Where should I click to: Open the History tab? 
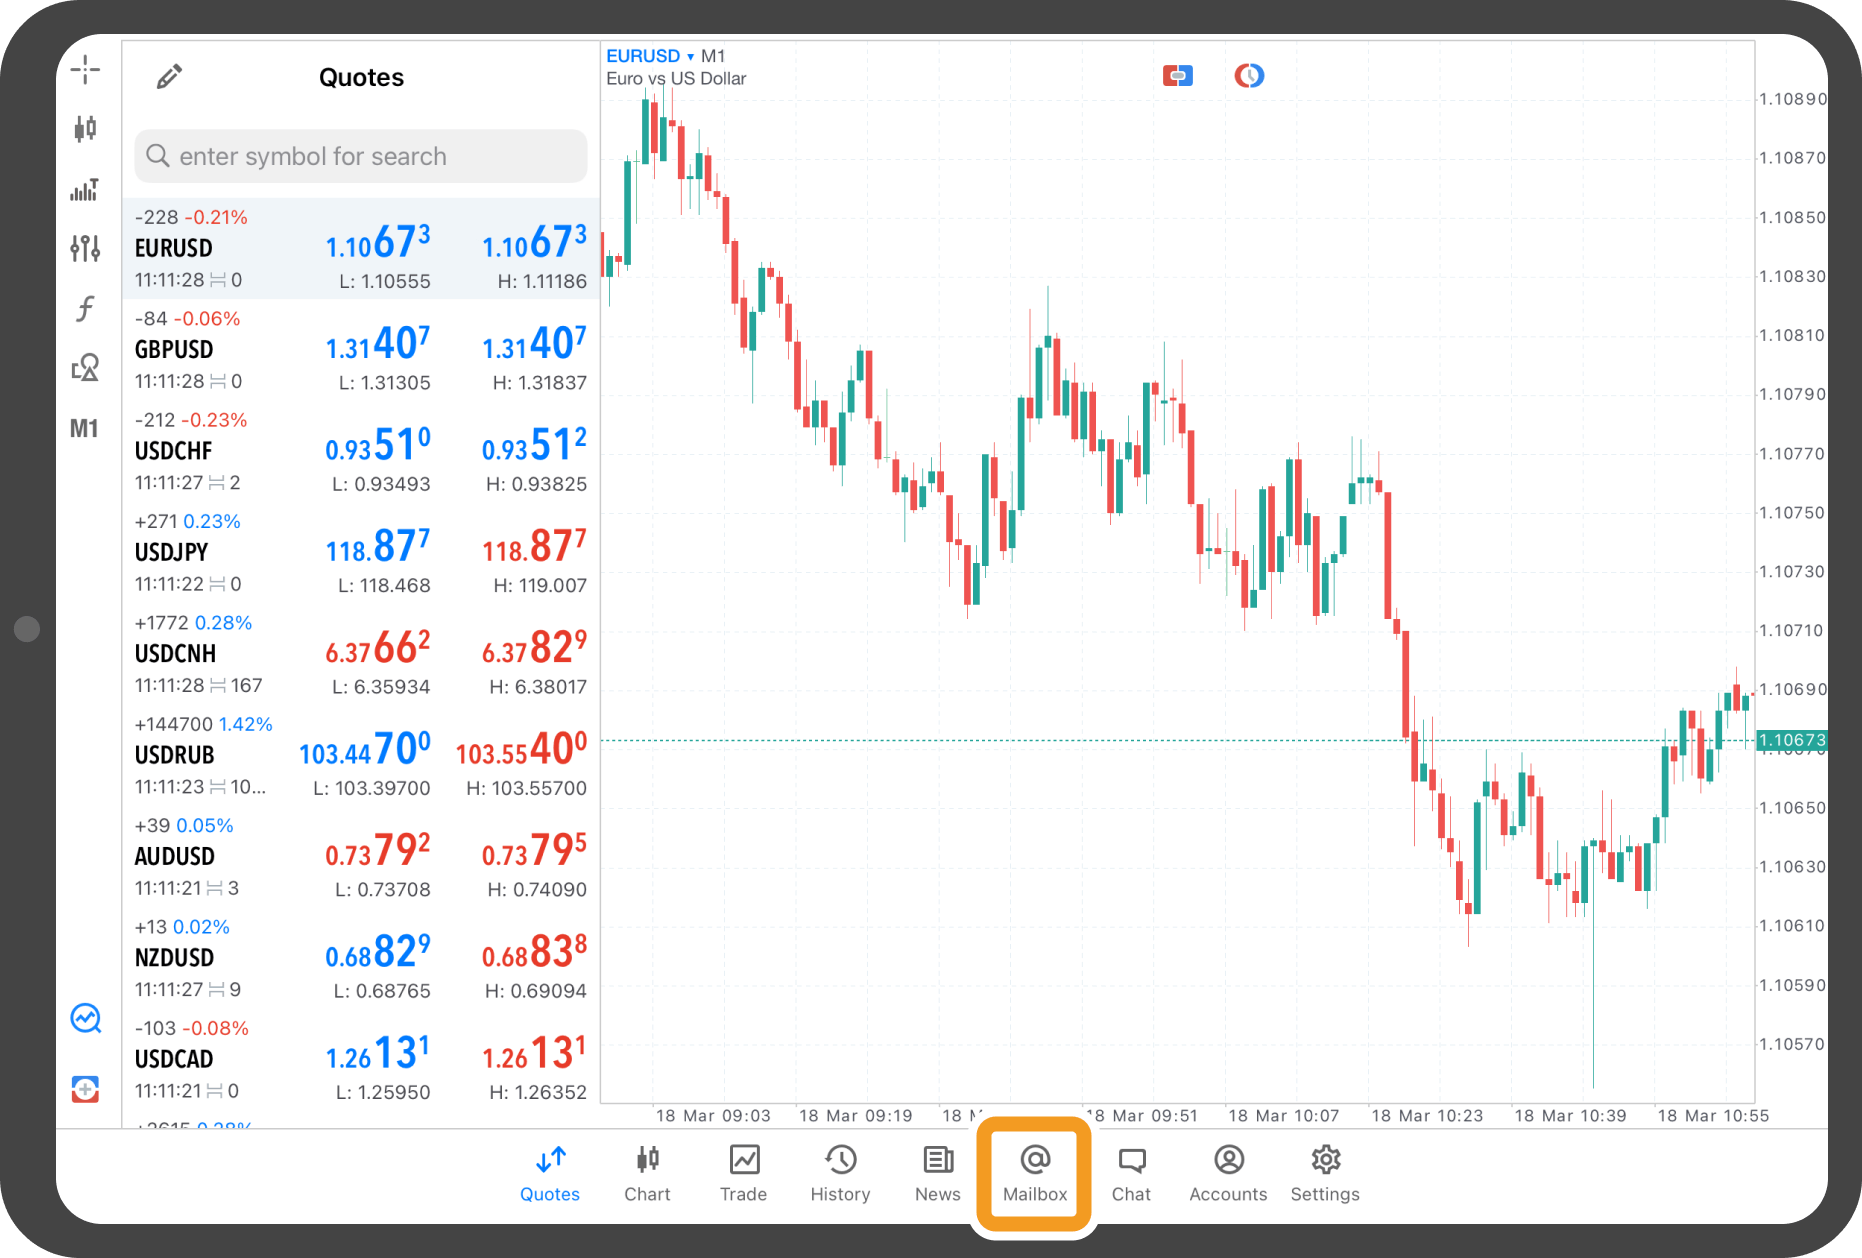[840, 1173]
